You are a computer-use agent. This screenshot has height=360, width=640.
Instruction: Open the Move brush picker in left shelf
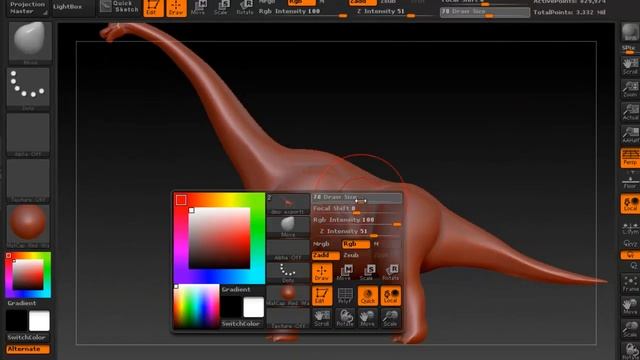click(30, 43)
